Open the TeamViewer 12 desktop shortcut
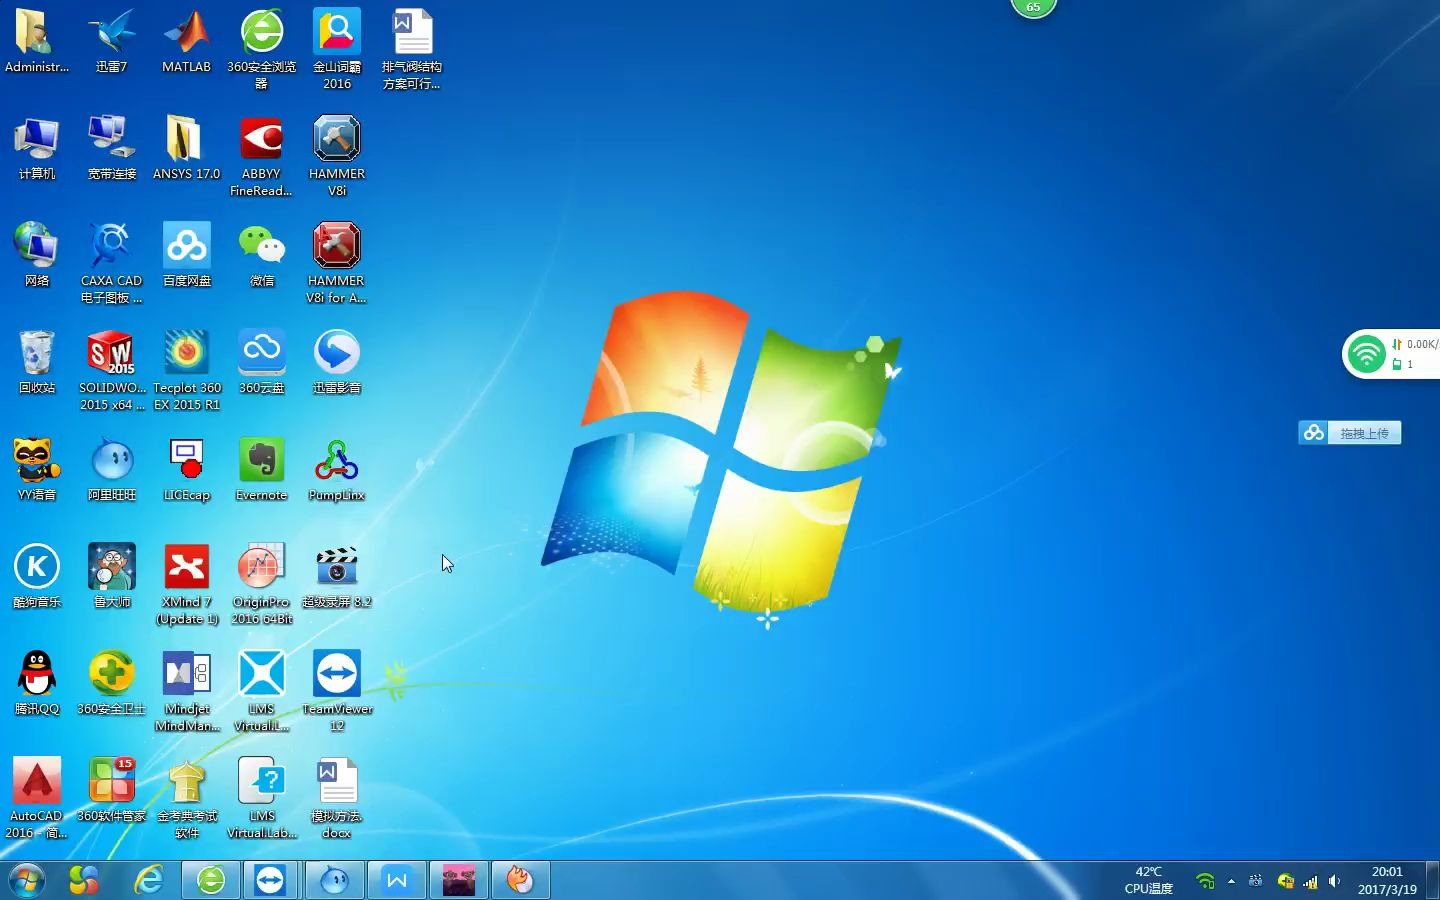The width and height of the screenshot is (1440, 900). click(337, 691)
